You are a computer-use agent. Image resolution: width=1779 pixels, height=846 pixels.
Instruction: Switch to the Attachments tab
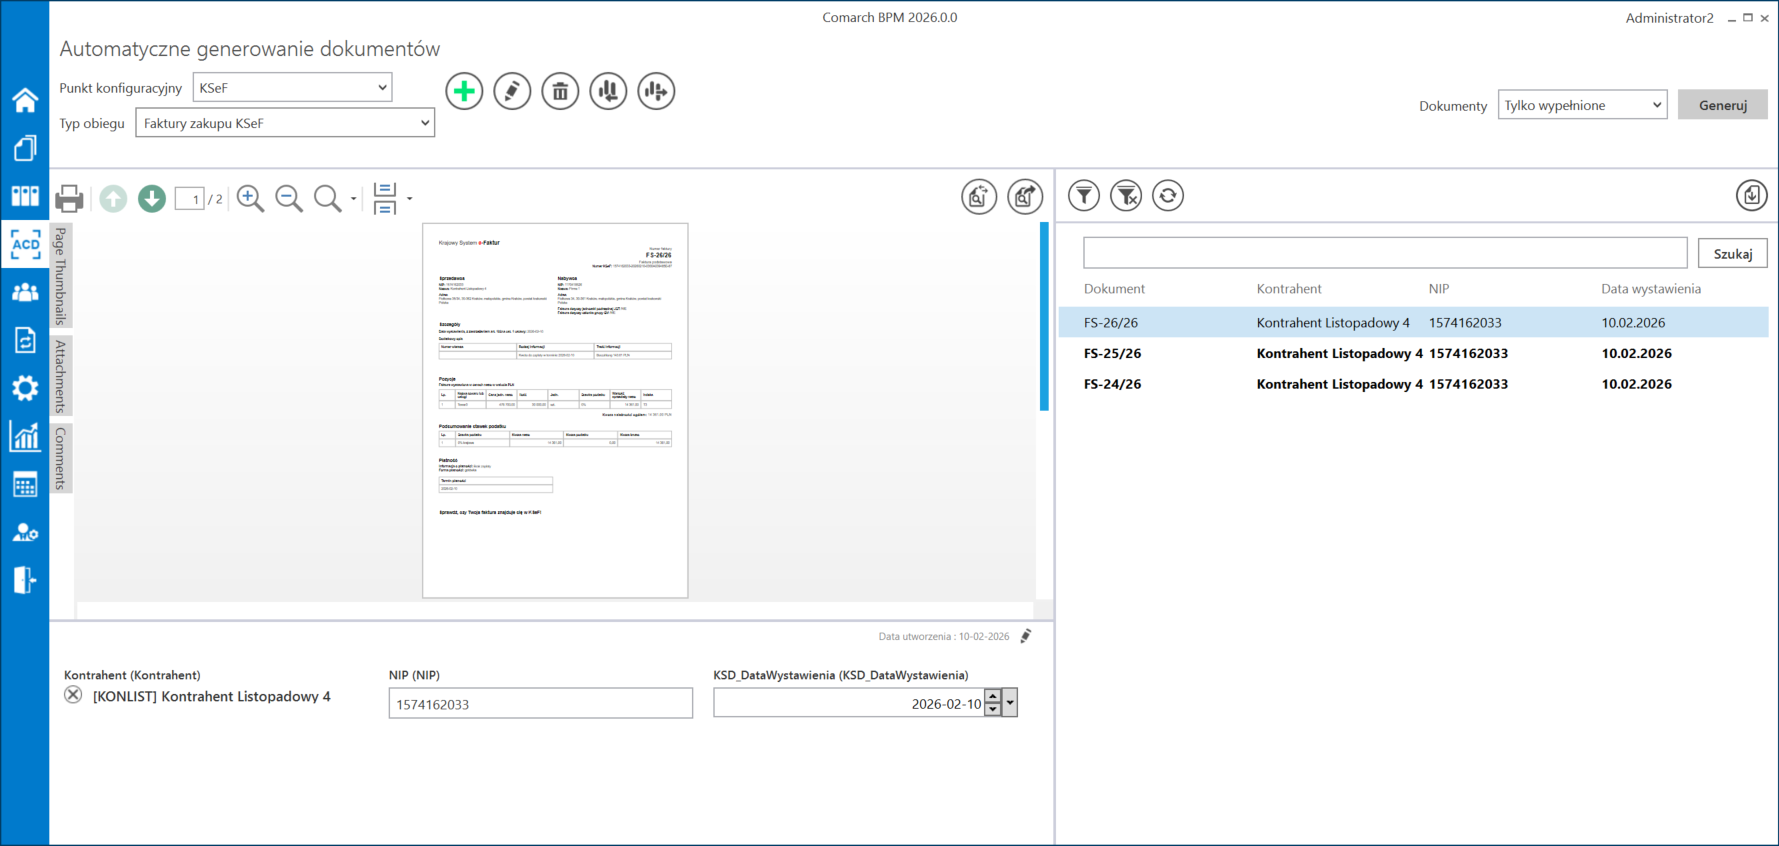click(61, 376)
